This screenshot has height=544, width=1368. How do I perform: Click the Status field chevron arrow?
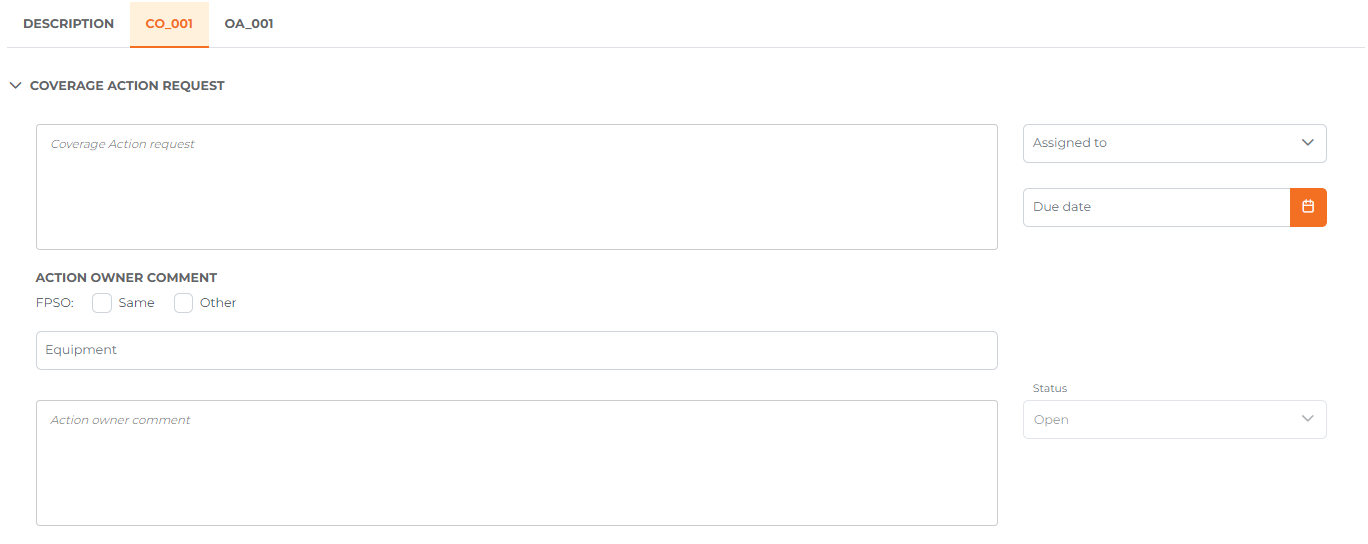[1307, 419]
